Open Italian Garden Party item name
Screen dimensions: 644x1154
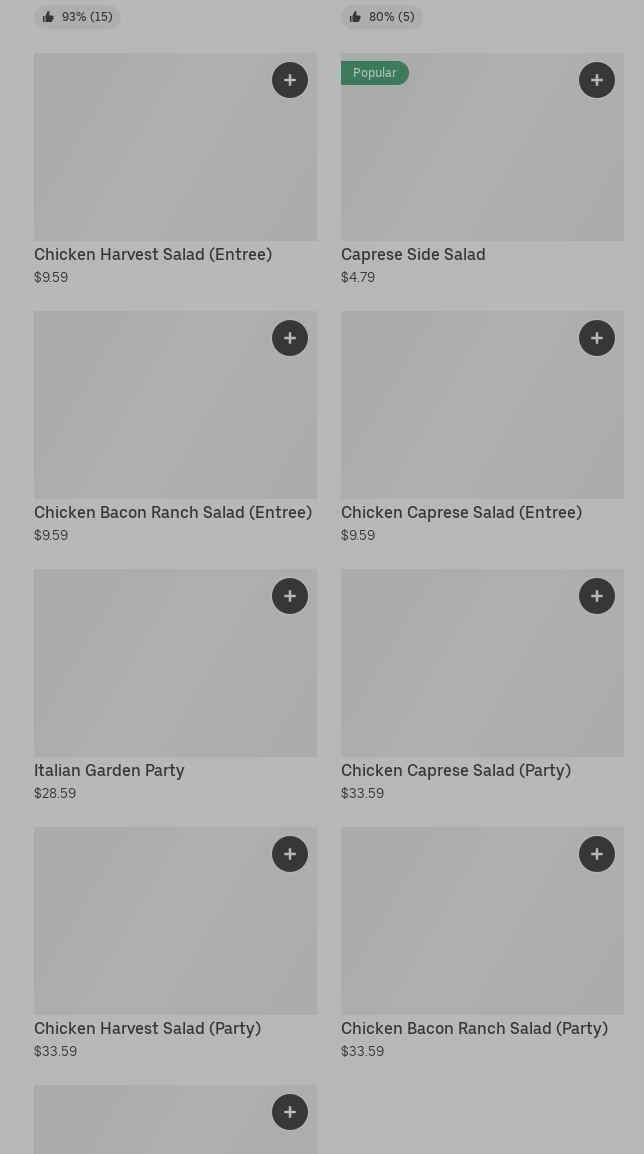click(109, 771)
